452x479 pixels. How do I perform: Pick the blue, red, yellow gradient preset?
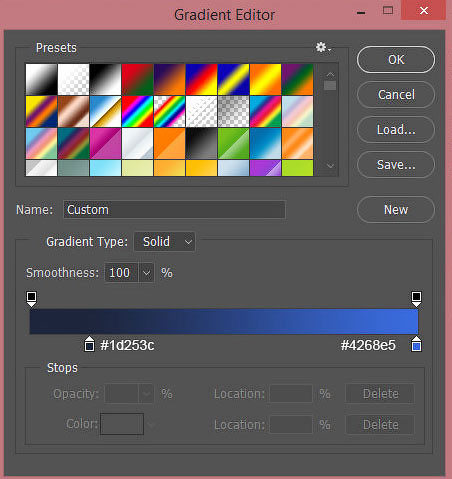[x=201, y=79]
